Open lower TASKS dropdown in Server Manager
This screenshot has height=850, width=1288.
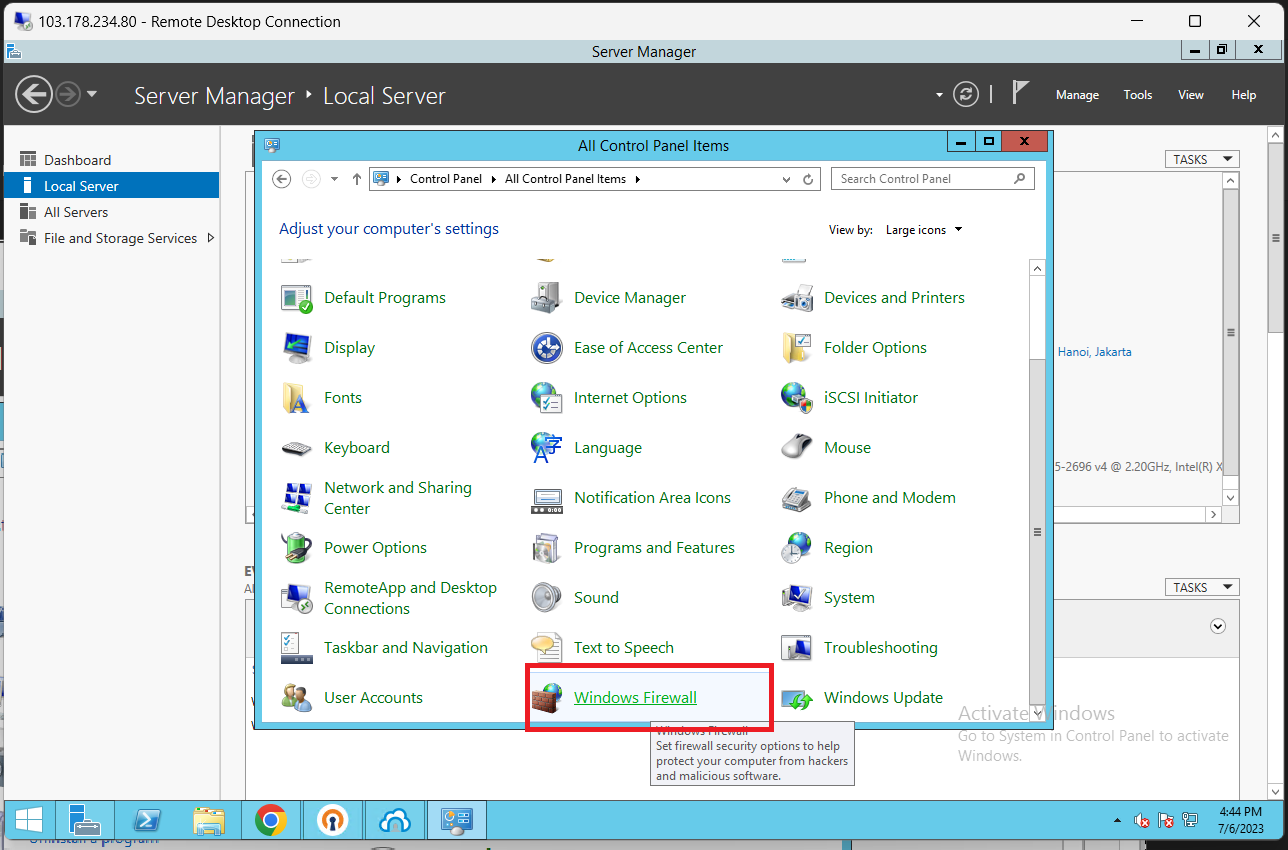click(1202, 587)
